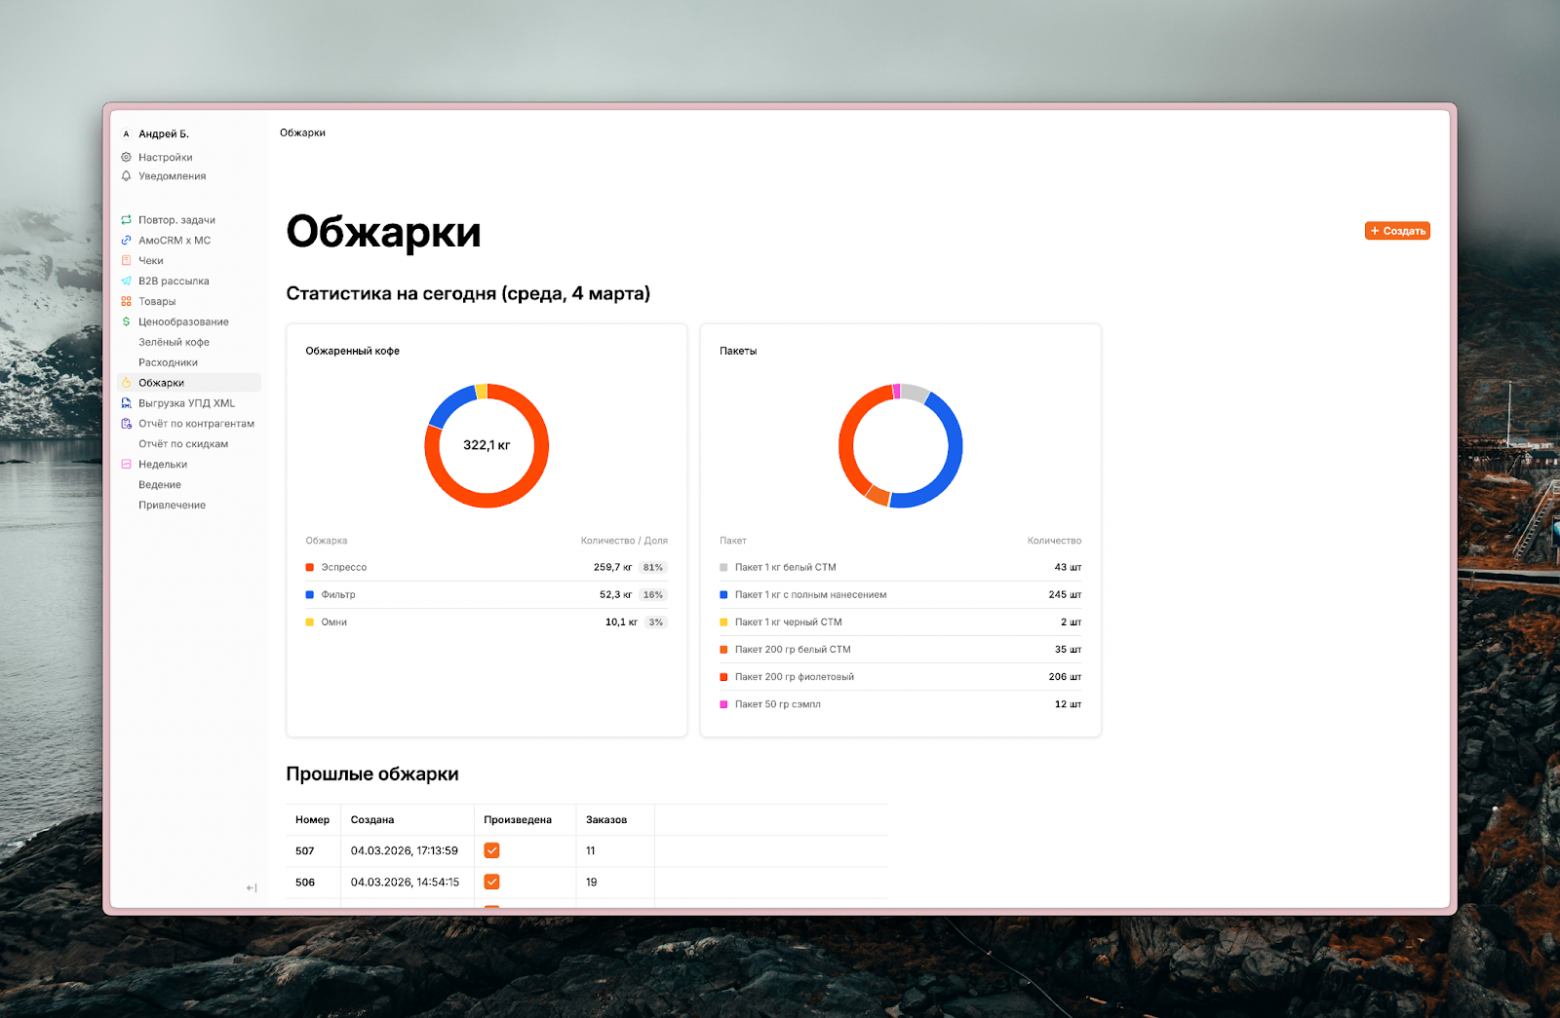Viewport: 1560px width, 1018px height.
Task: Click the Уведомления bell icon
Action: tap(126, 176)
